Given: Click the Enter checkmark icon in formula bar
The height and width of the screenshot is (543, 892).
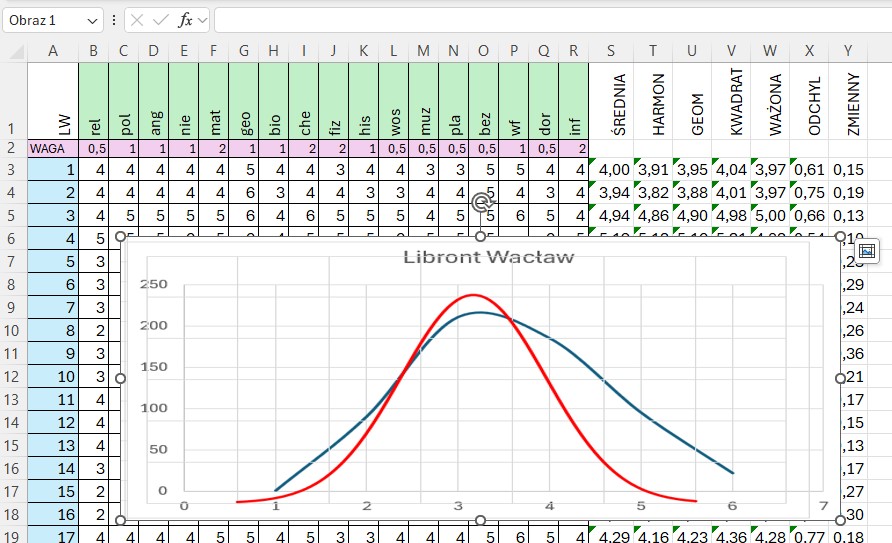Looking at the screenshot, I should [x=161, y=20].
